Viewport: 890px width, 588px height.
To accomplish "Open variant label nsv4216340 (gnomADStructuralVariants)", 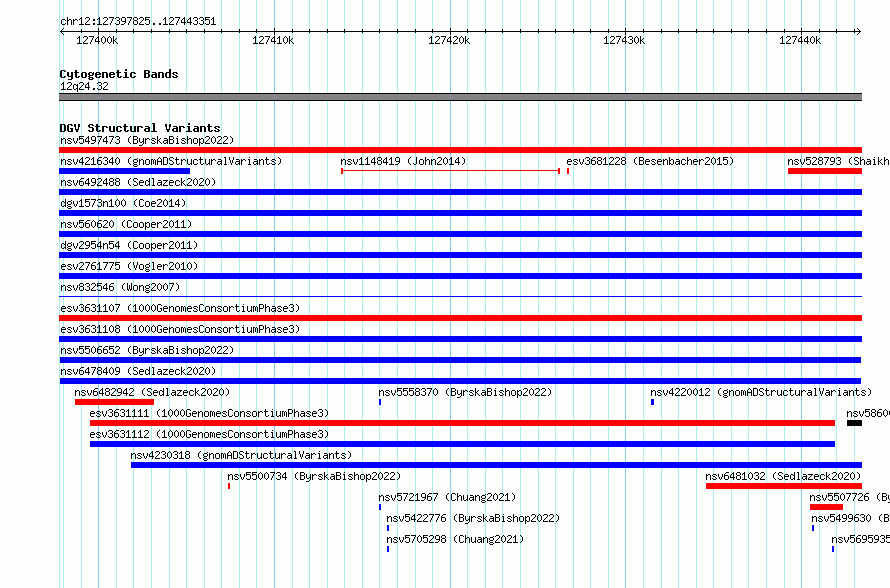I will coord(171,161).
